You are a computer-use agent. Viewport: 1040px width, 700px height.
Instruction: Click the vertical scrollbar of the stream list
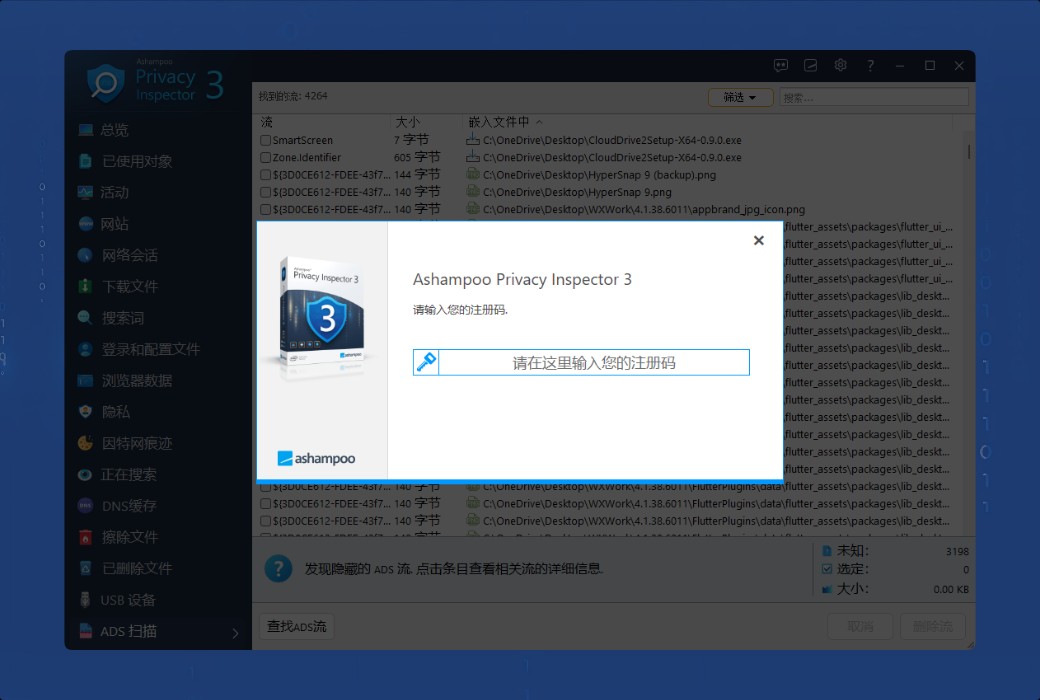968,300
